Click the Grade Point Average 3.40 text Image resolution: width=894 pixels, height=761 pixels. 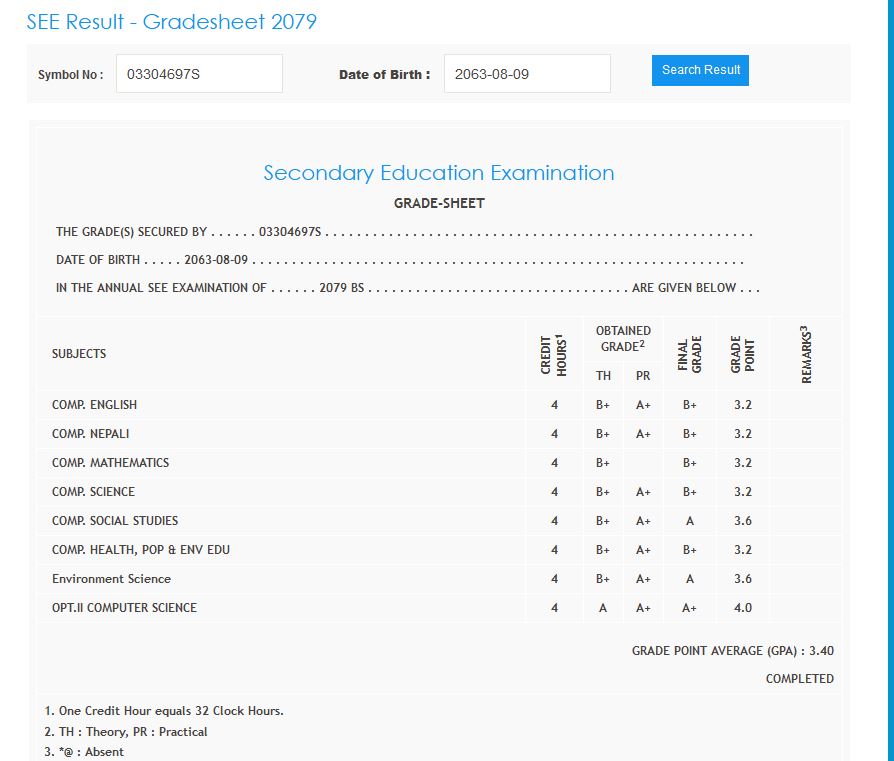click(732, 651)
